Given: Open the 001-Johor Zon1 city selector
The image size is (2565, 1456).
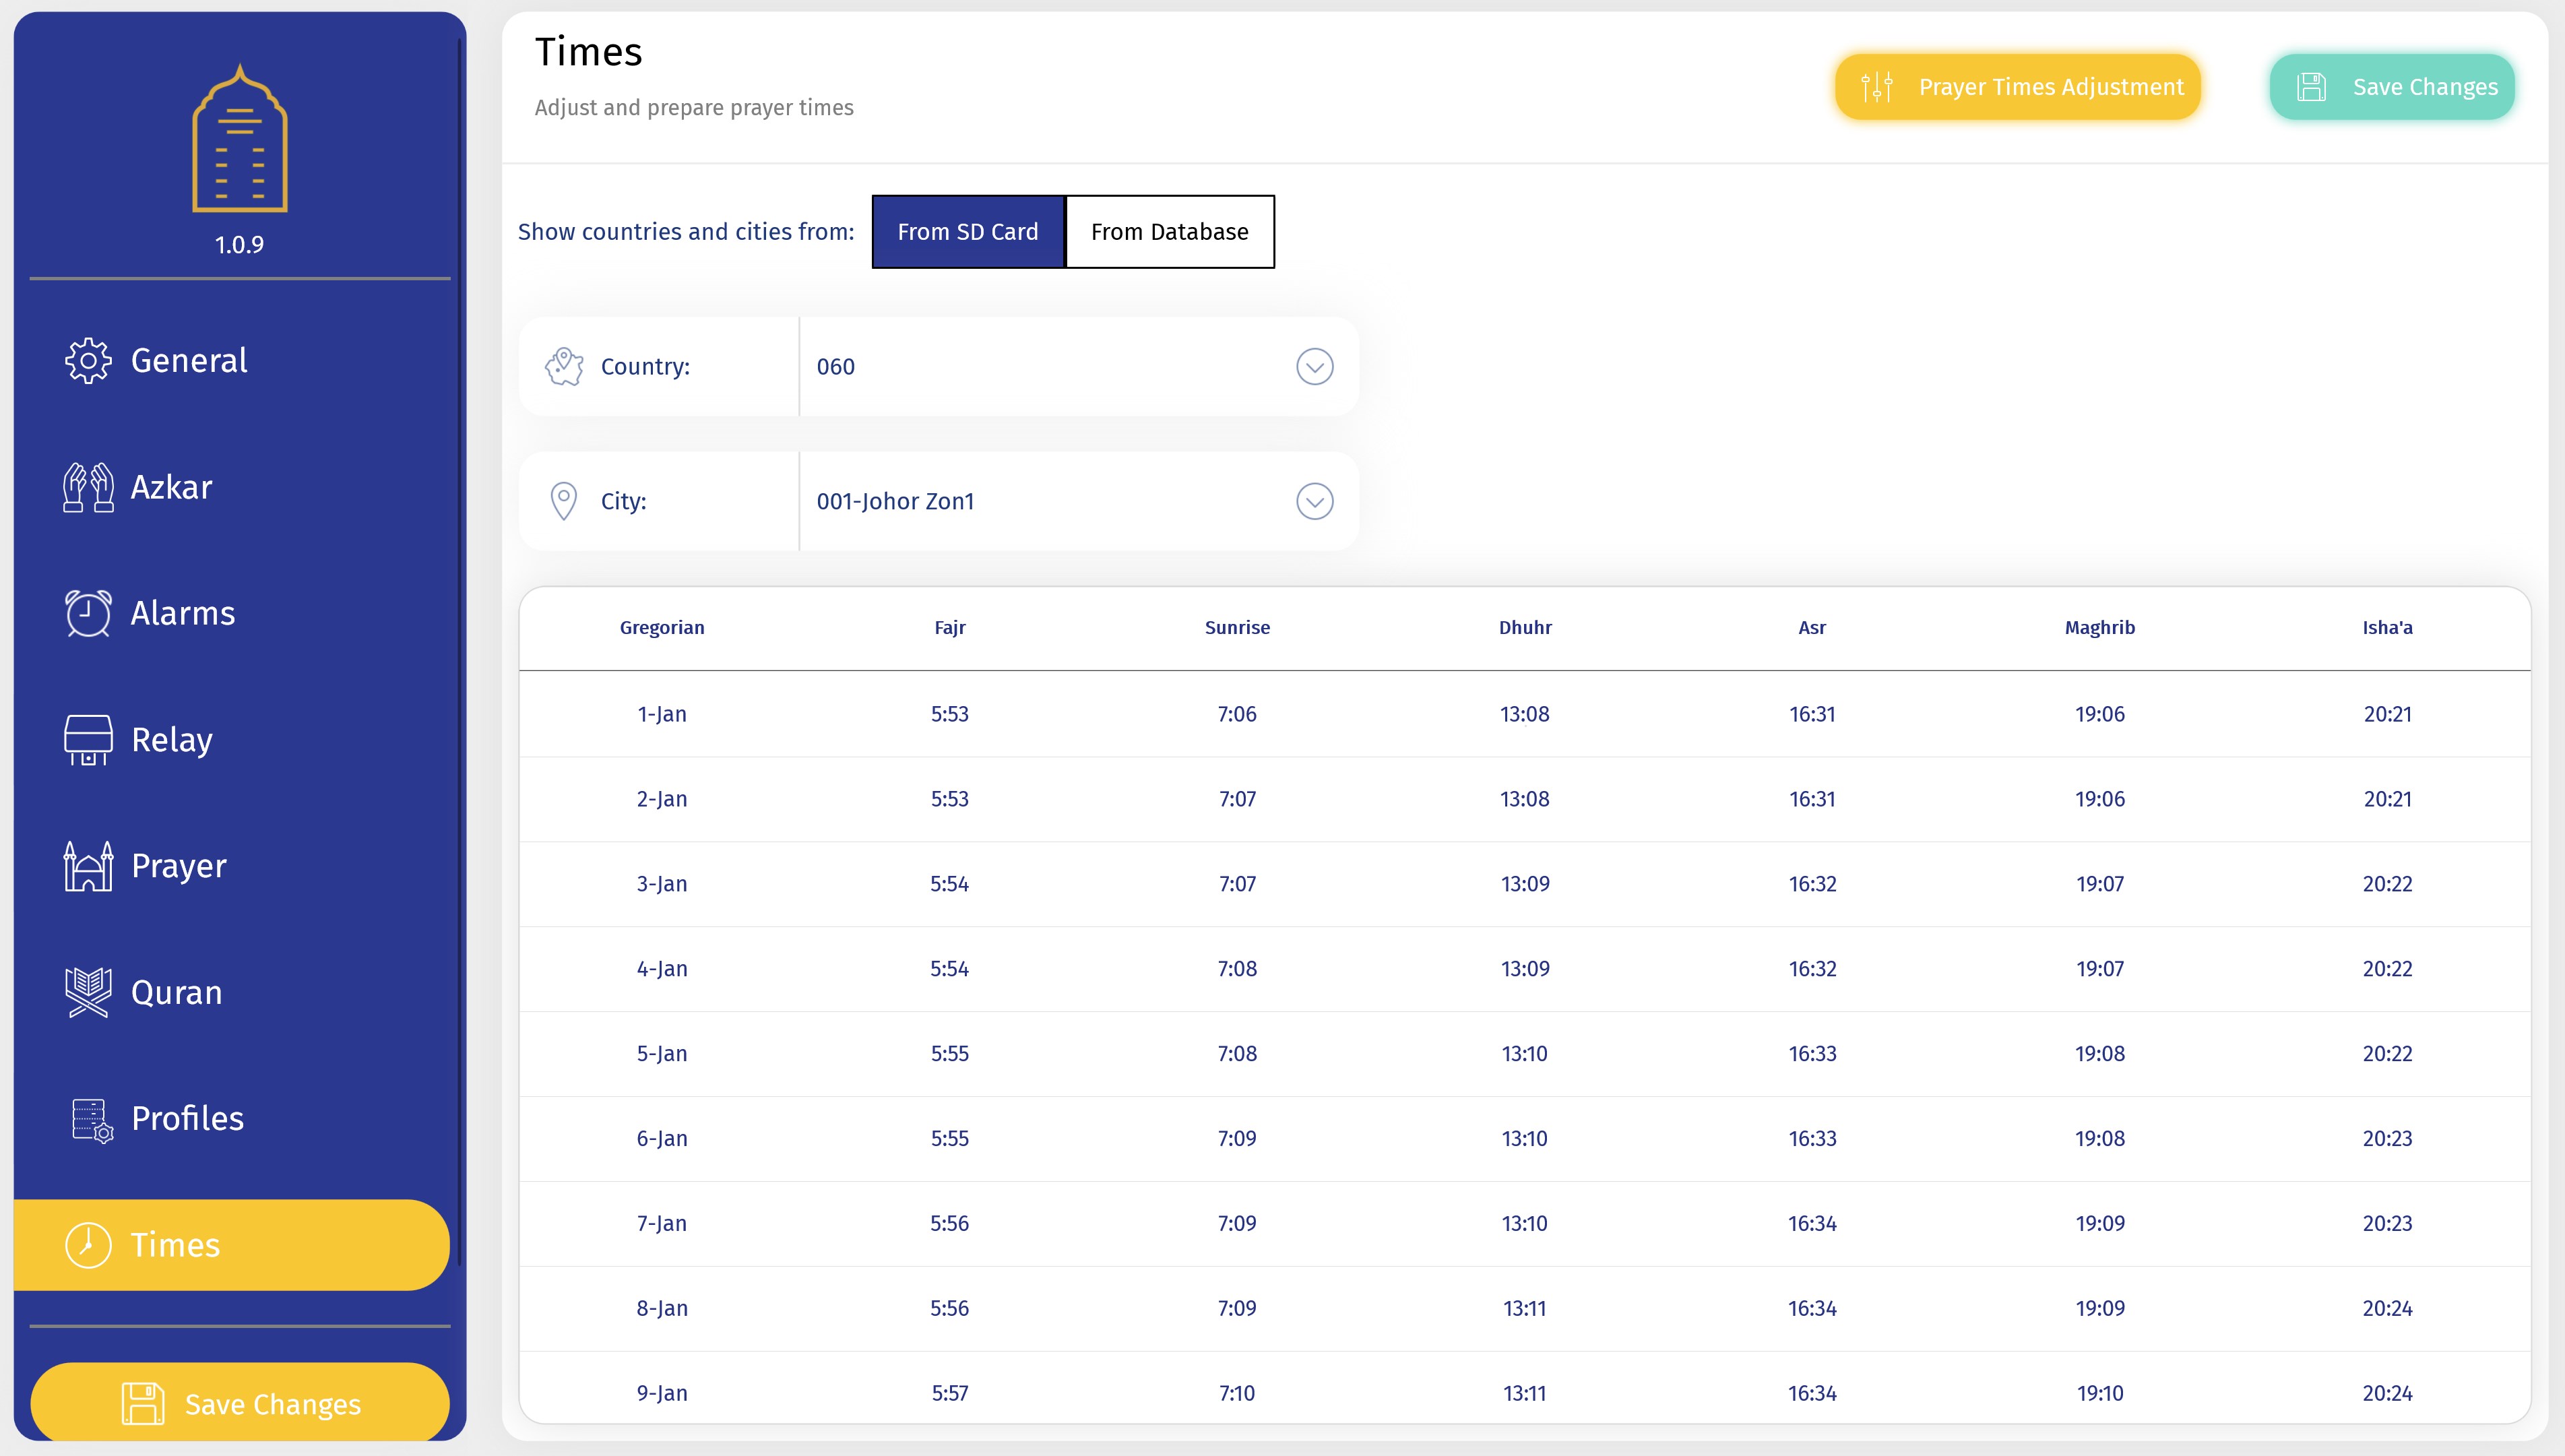Looking at the screenshot, I should (x=1050, y=501).
